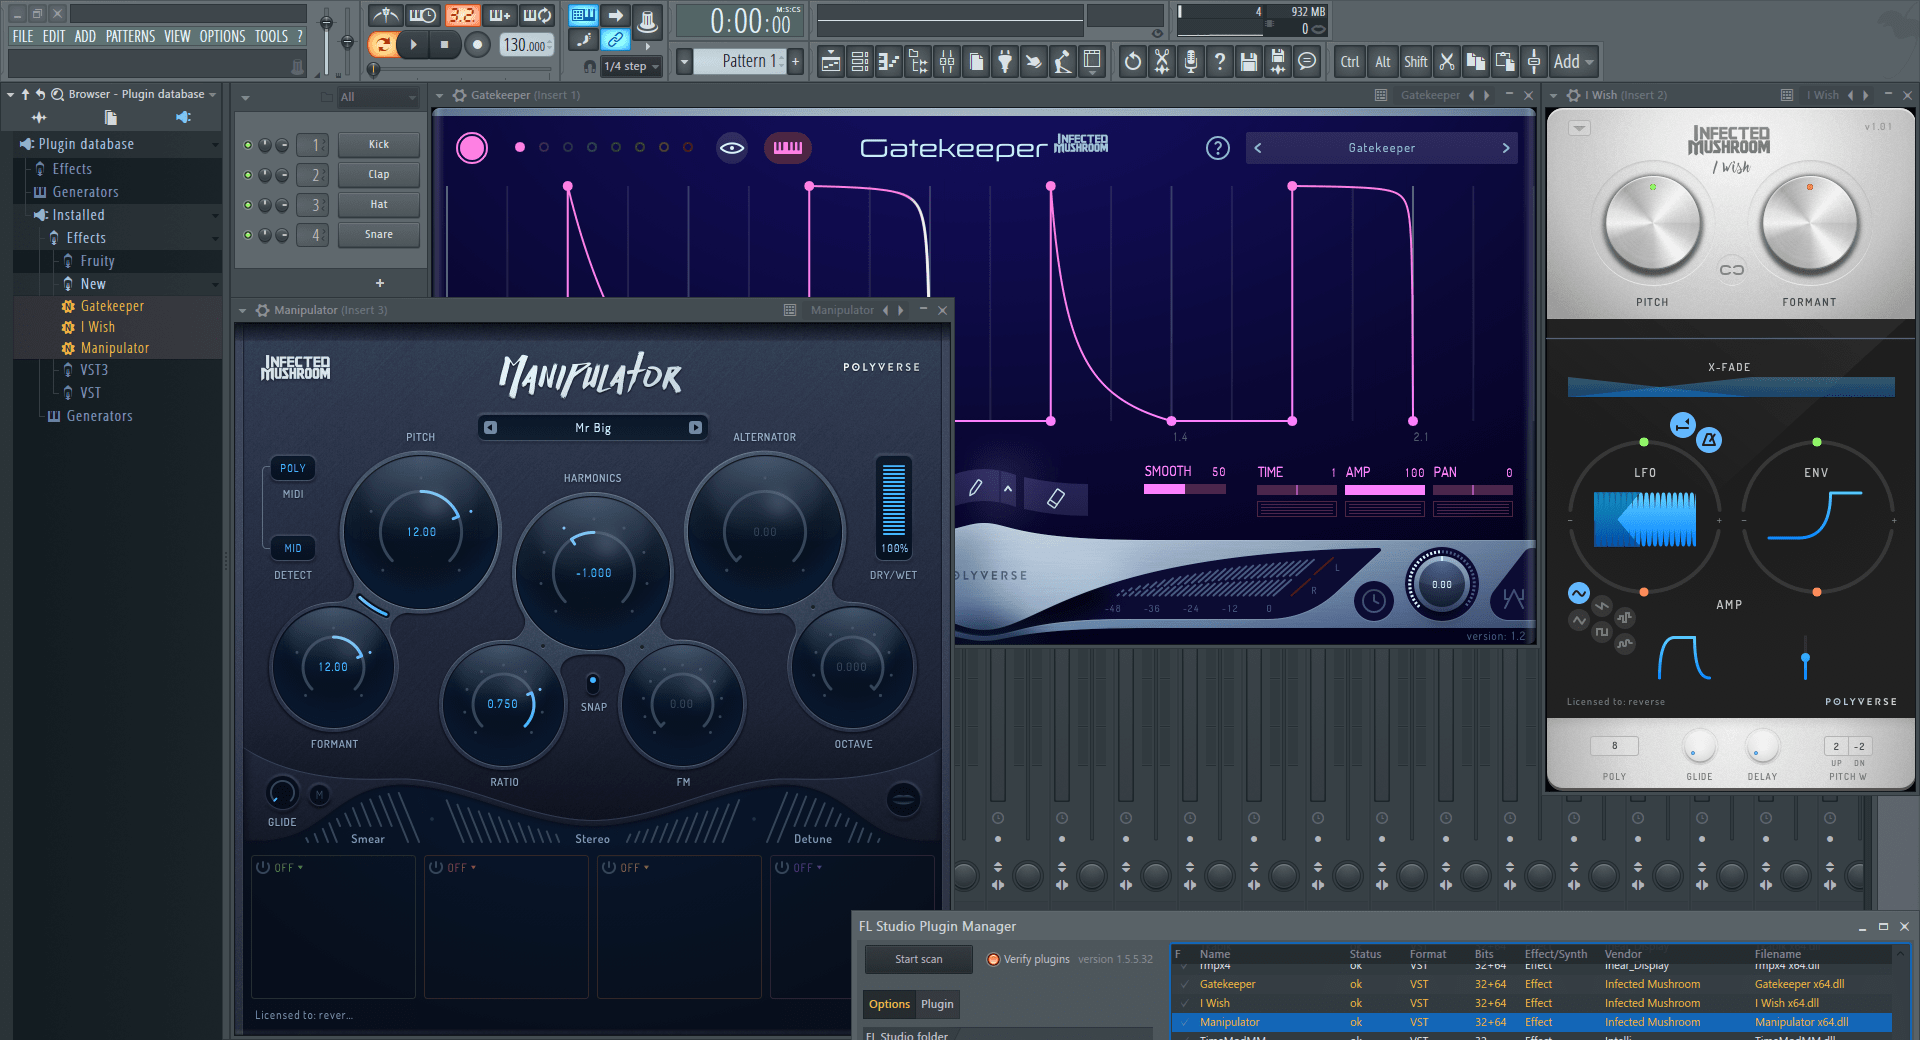This screenshot has height=1040, width=1920.
Task: Open the 1/4 step snap dropdown
Action: click(x=632, y=66)
